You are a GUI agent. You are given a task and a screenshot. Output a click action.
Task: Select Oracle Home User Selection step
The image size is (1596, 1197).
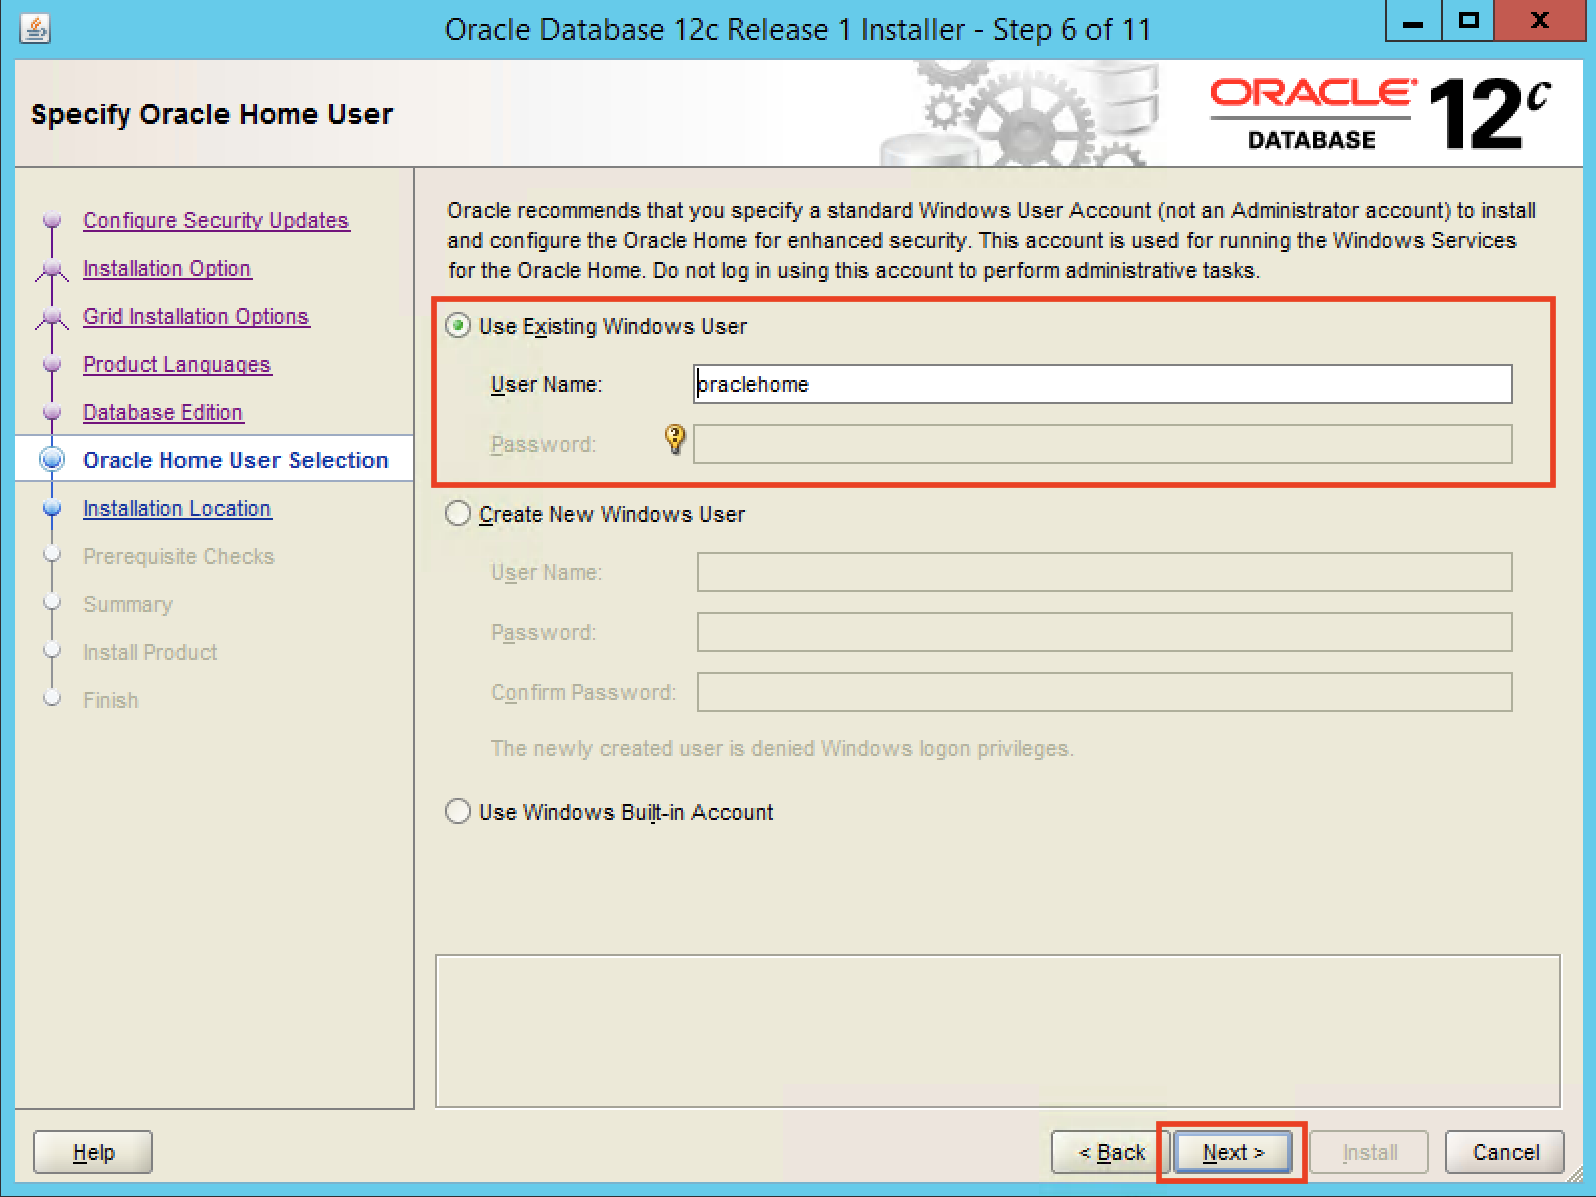tap(235, 460)
